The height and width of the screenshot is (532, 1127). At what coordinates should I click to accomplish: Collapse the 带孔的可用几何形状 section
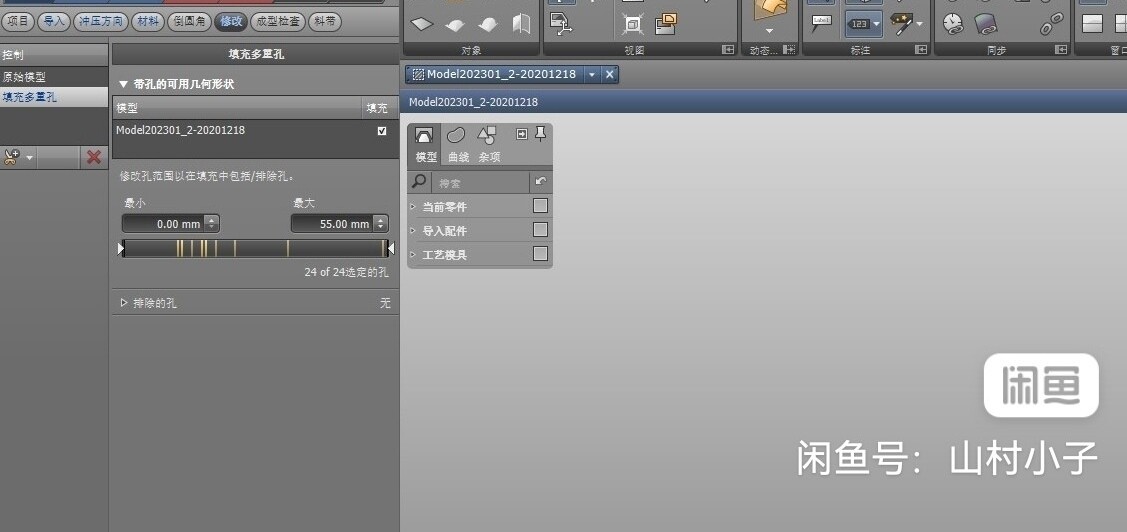click(x=122, y=84)
